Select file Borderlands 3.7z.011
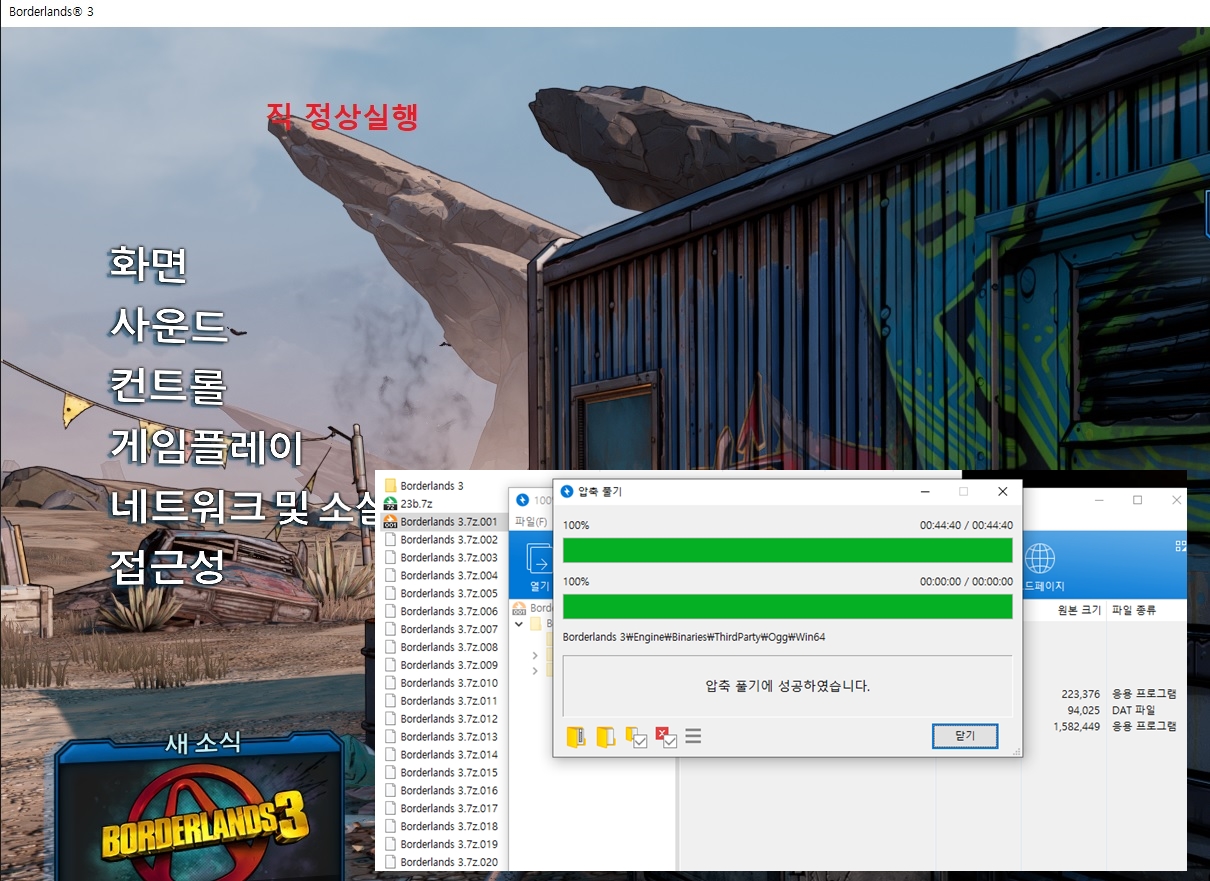Viewport: 1210px width, 881px height. [449, 701]
